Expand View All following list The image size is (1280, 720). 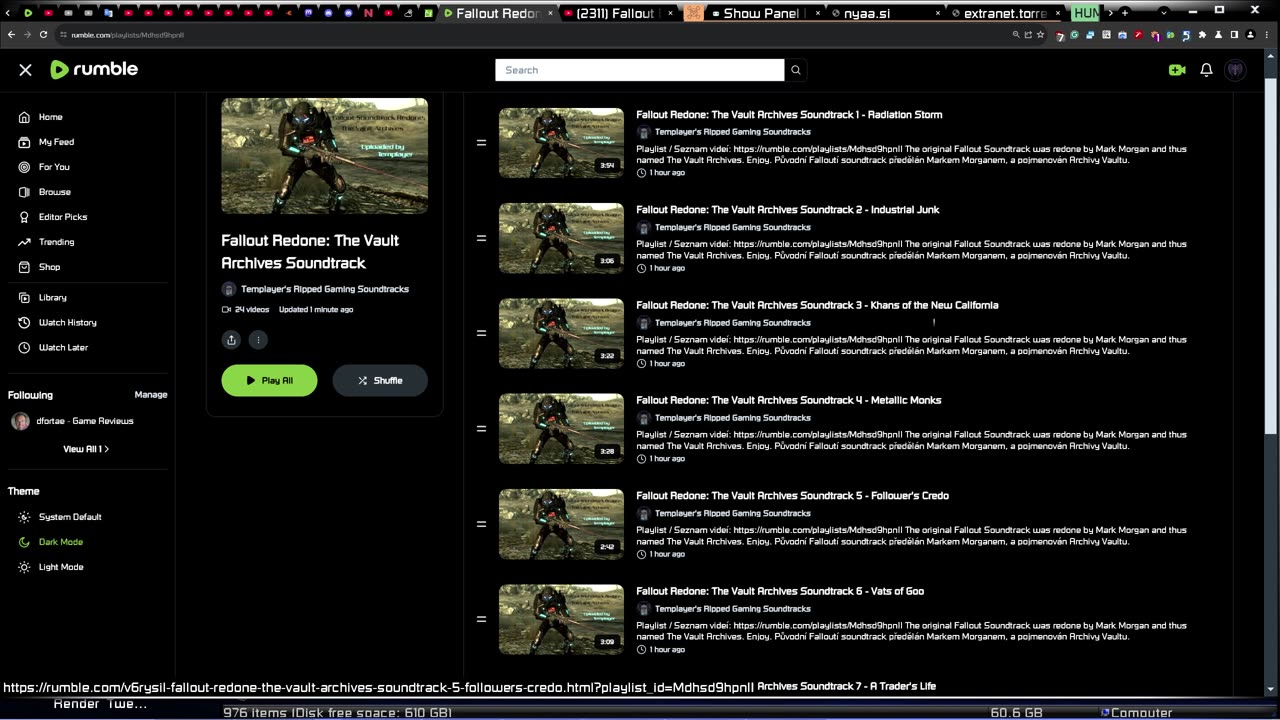tap(86, 449)
